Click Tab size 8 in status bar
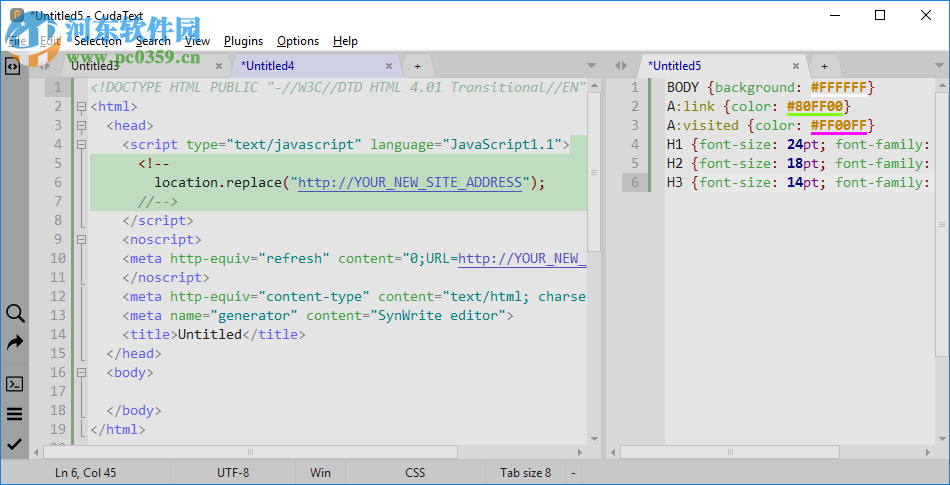The height and width of the screenshot is (485, 950). [x=525, y=473]
